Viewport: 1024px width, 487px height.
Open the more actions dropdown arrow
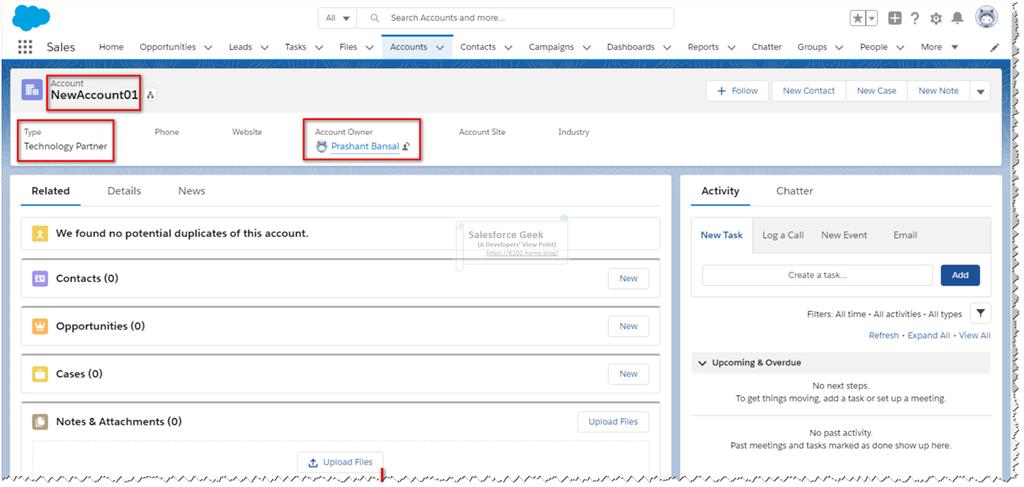pyautogui.click(x=980, y=91)
